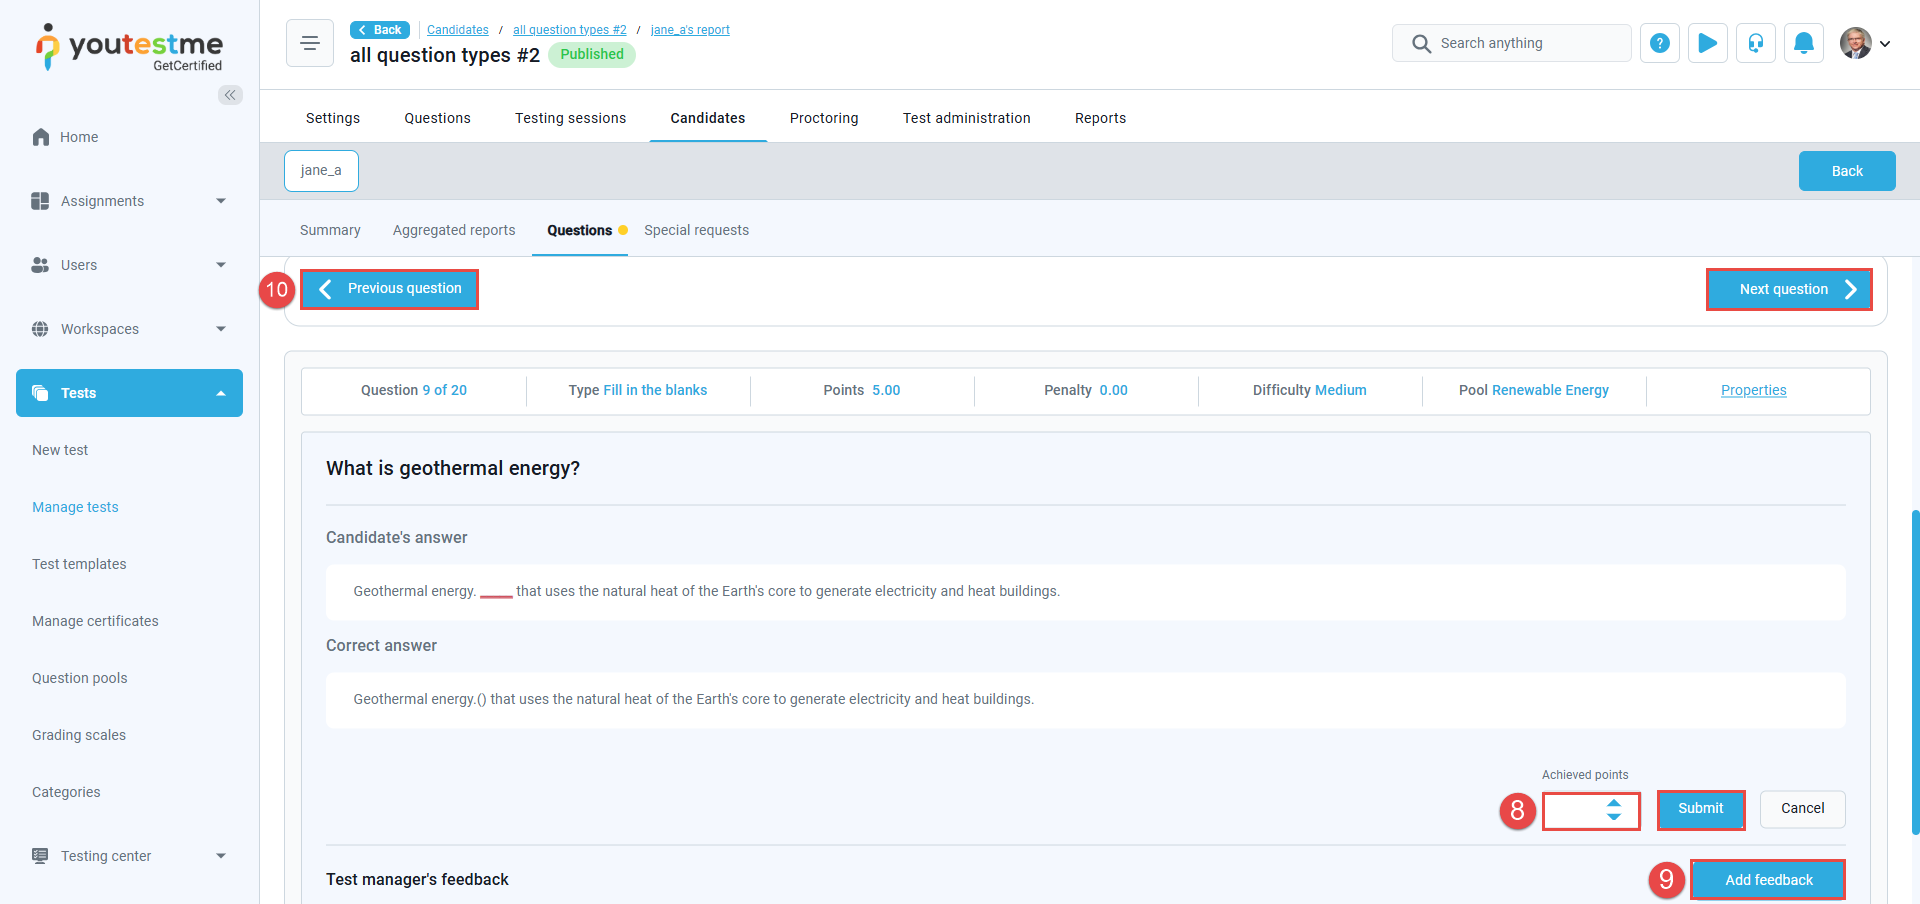This screenshot has width=1920, height=904.
Task: Go to Previous question
Action: (389, 289)
